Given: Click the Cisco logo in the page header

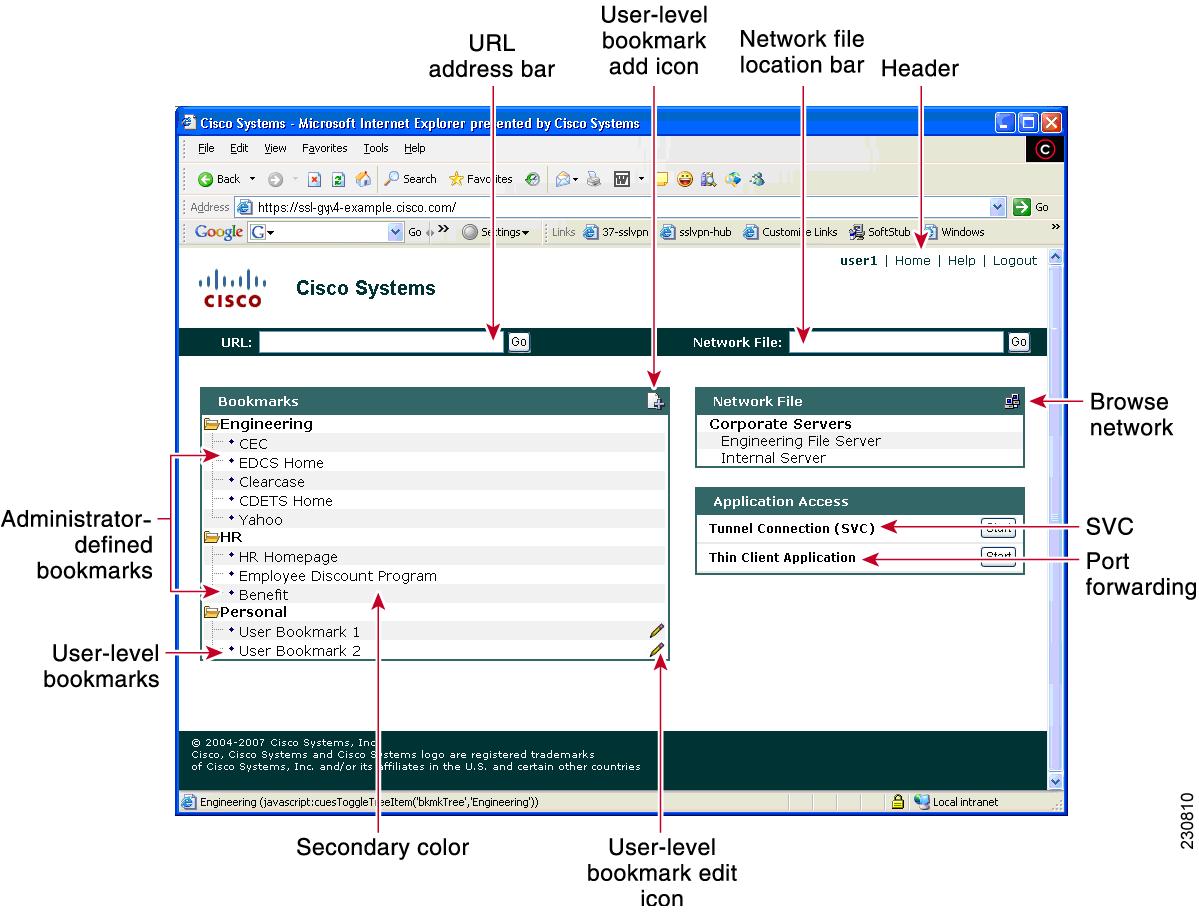Looking at the screenshot, I should (232, 289).
